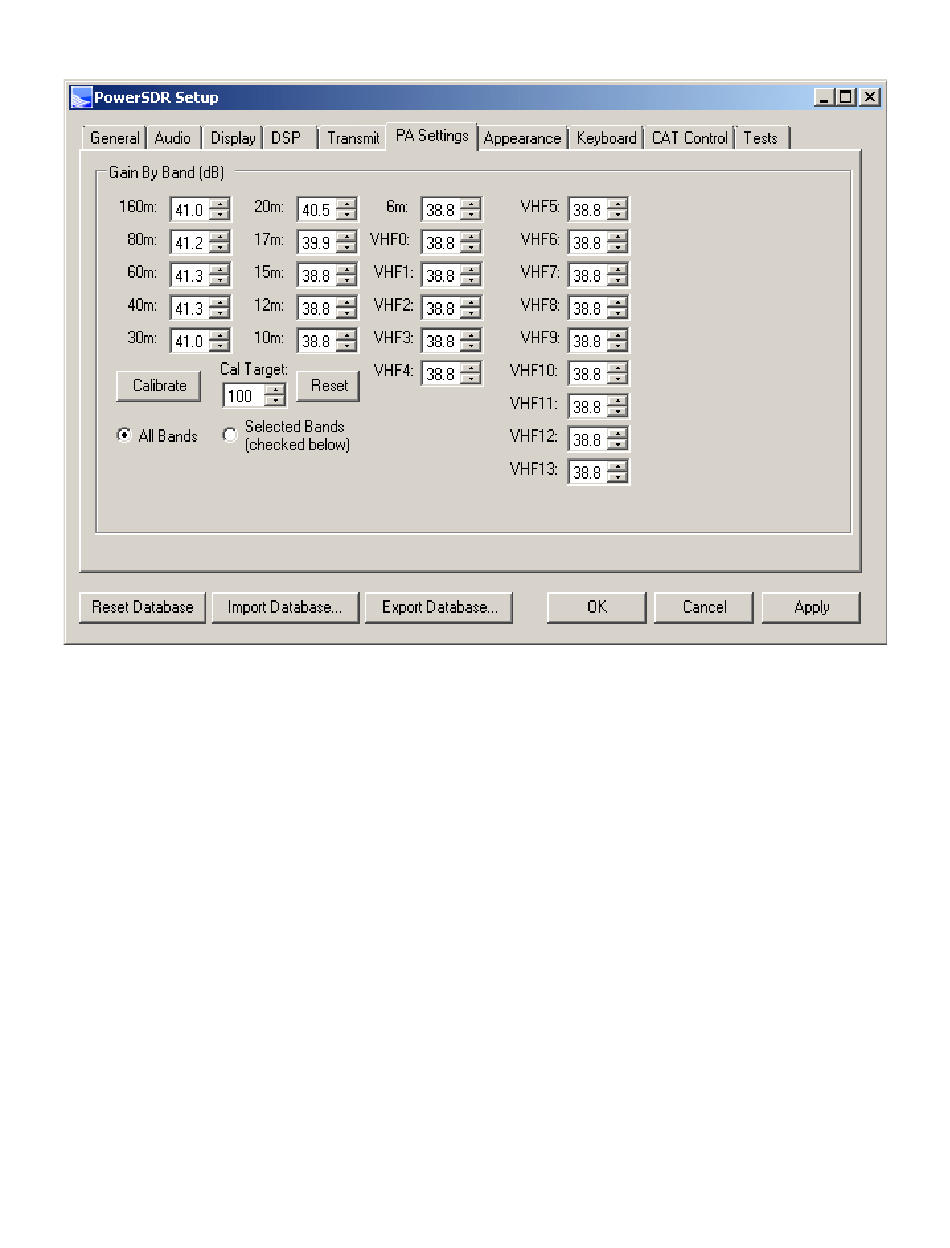Click into the 12m gain value field

(317, 308)
